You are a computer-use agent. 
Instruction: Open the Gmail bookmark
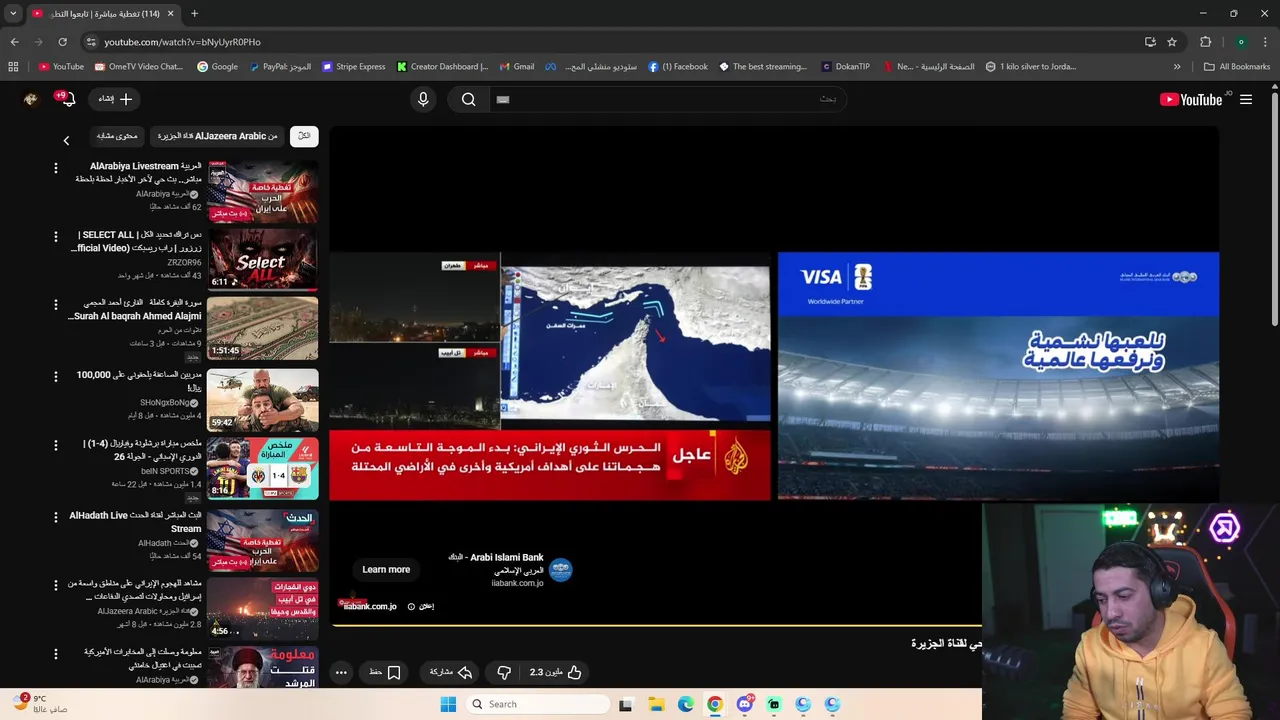[x=517, y=67]
